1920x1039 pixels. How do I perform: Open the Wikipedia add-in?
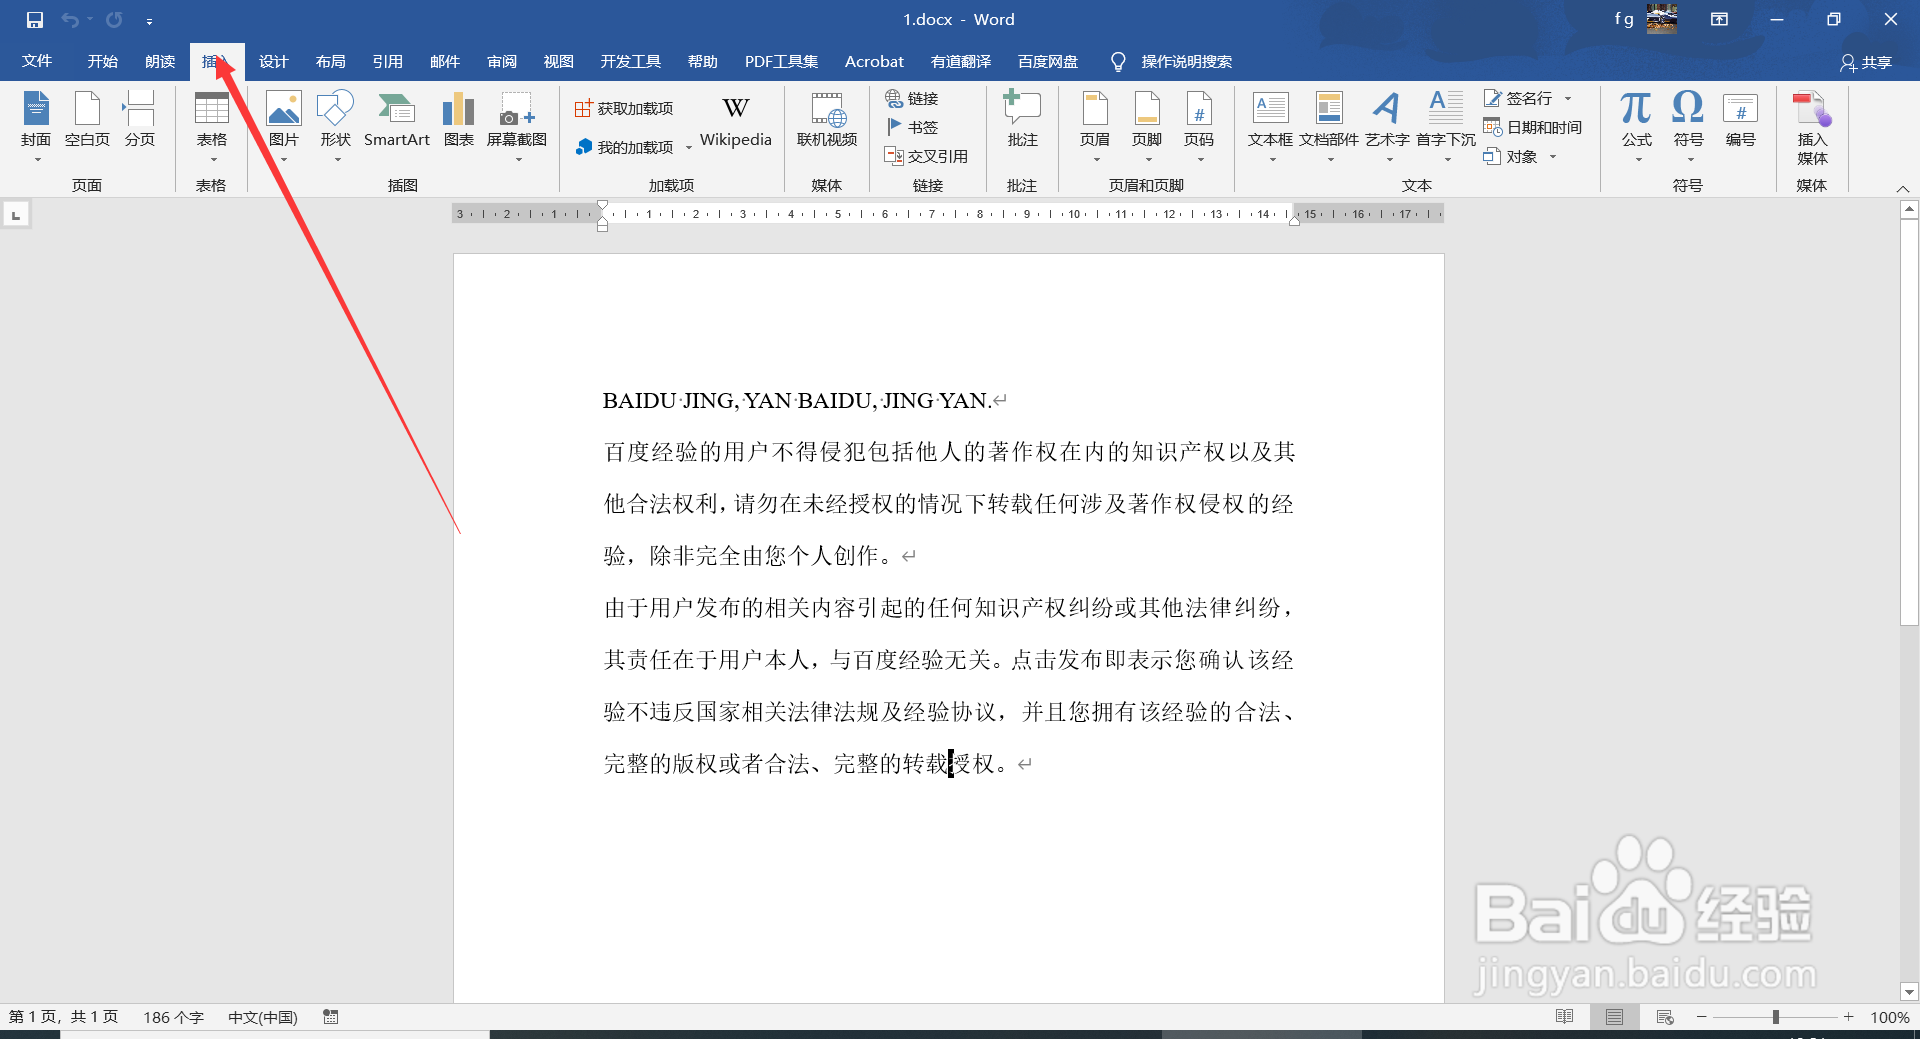(x=736, y=122)
